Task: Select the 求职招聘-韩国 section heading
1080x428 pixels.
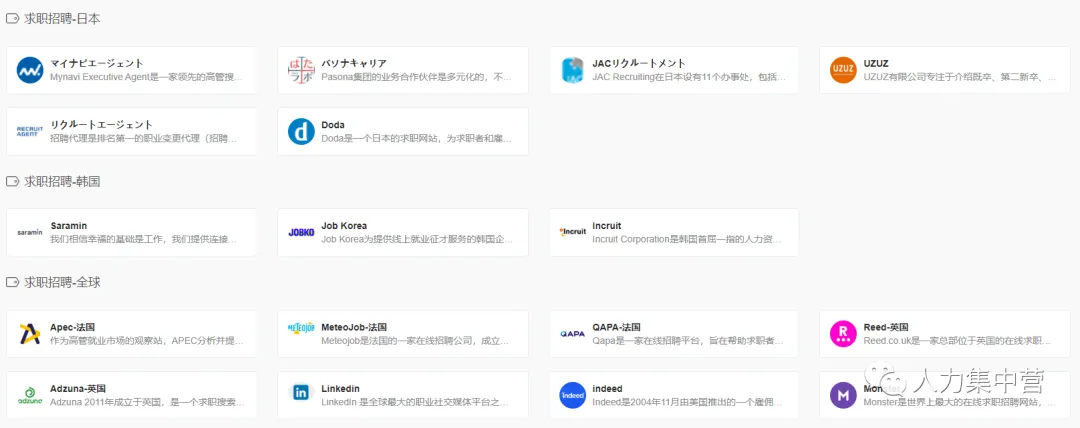Action: (63, 181)
